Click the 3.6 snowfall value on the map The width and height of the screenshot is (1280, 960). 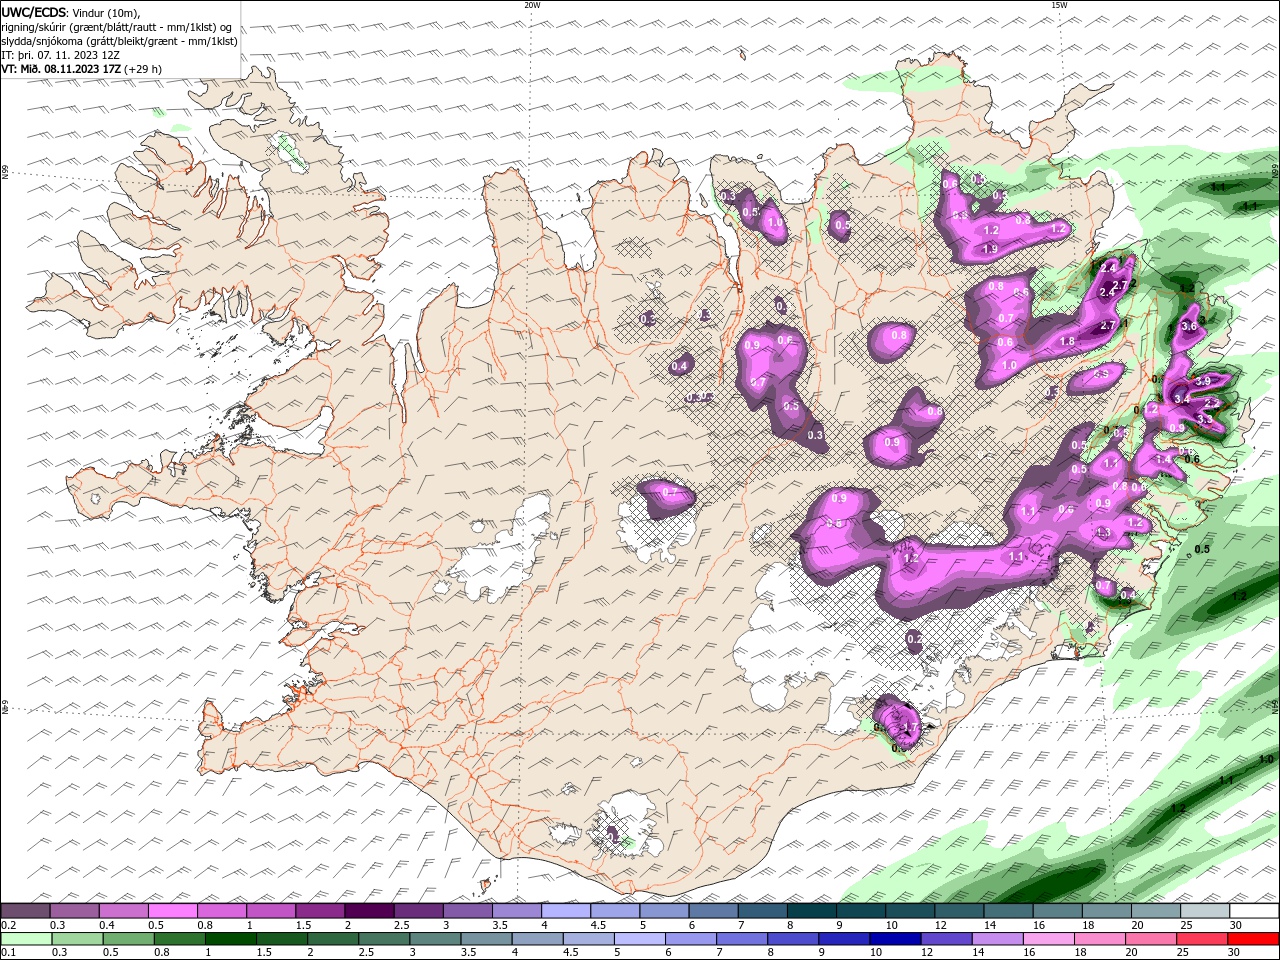coord(1189,326)
